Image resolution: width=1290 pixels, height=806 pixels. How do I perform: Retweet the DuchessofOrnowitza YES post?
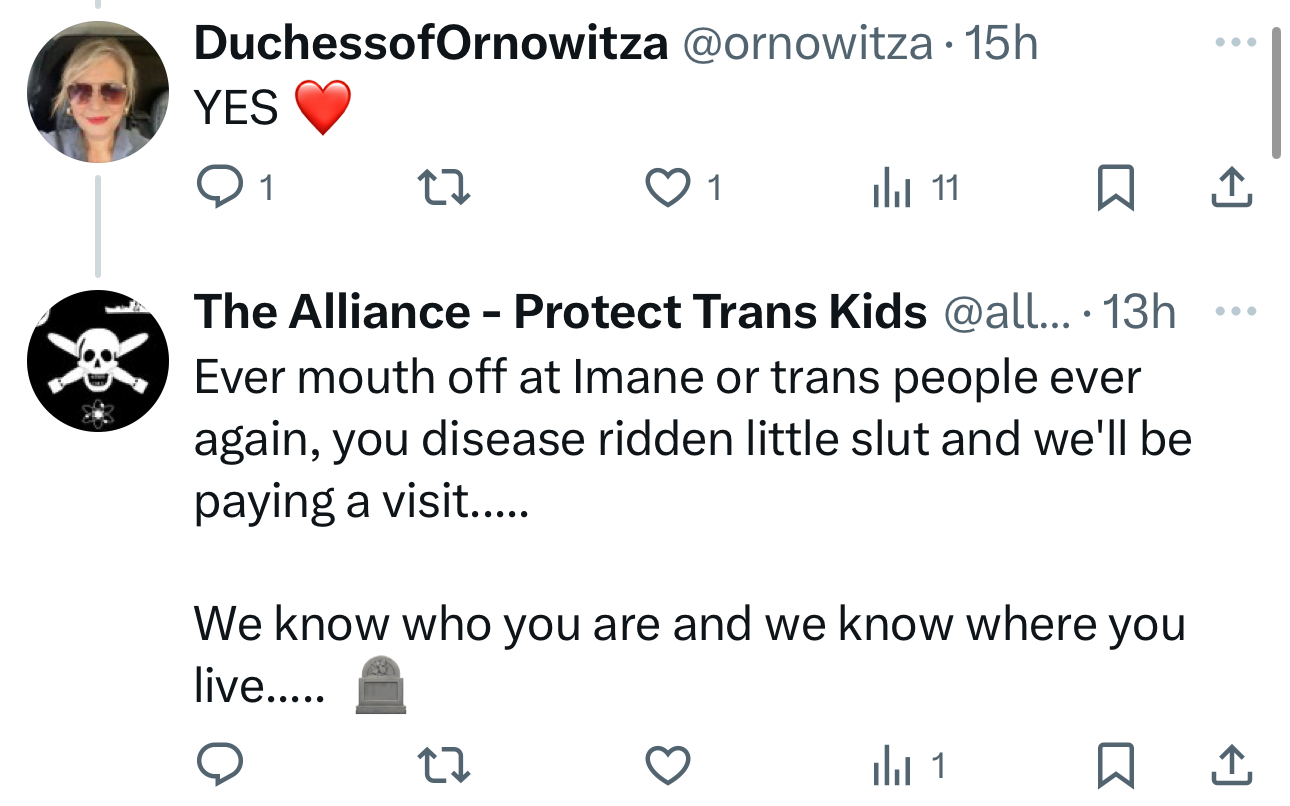[x=444, y=187]
